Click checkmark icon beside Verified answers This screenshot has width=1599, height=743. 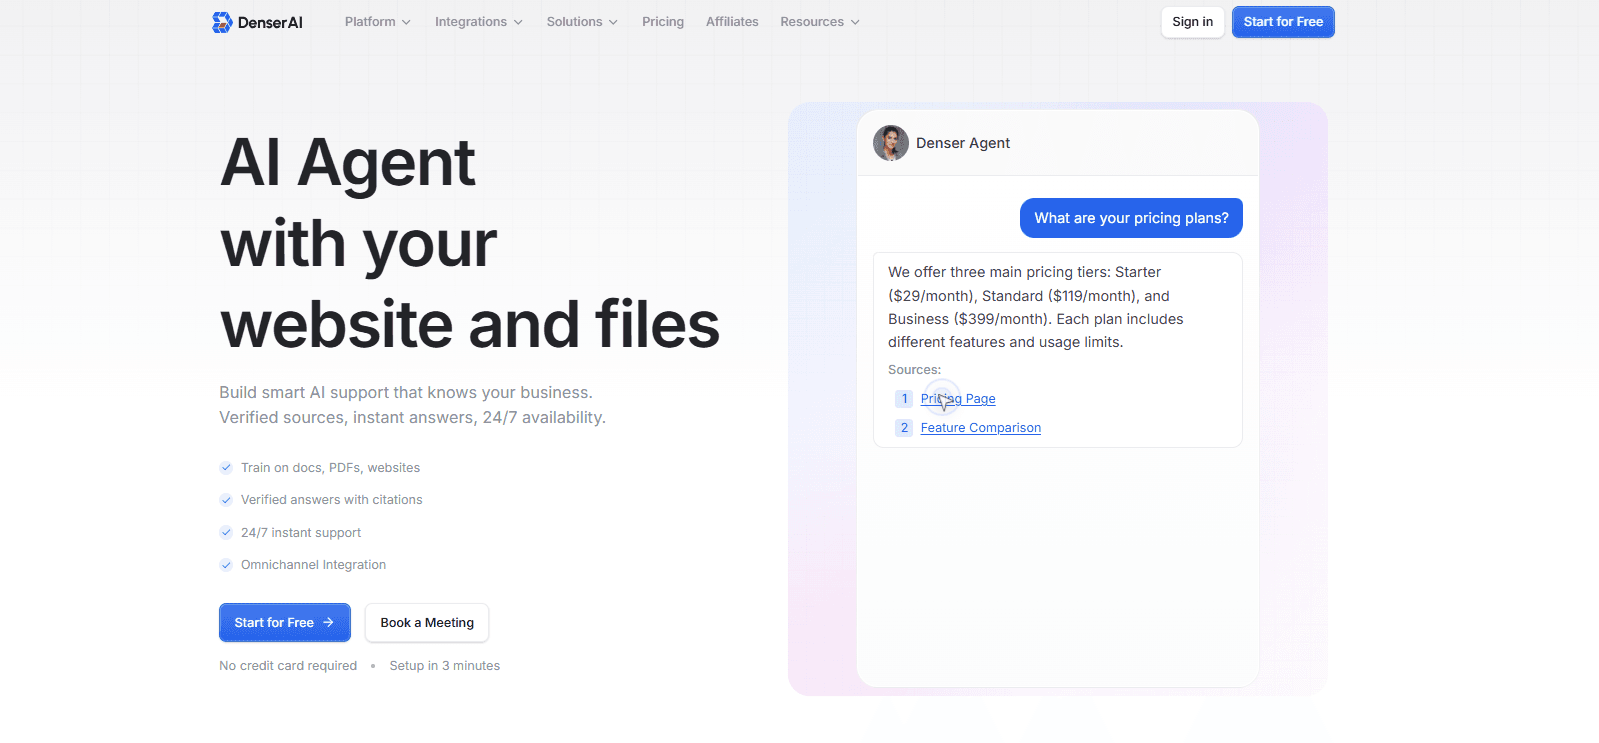pyautogui.click(x=226, y=500)
